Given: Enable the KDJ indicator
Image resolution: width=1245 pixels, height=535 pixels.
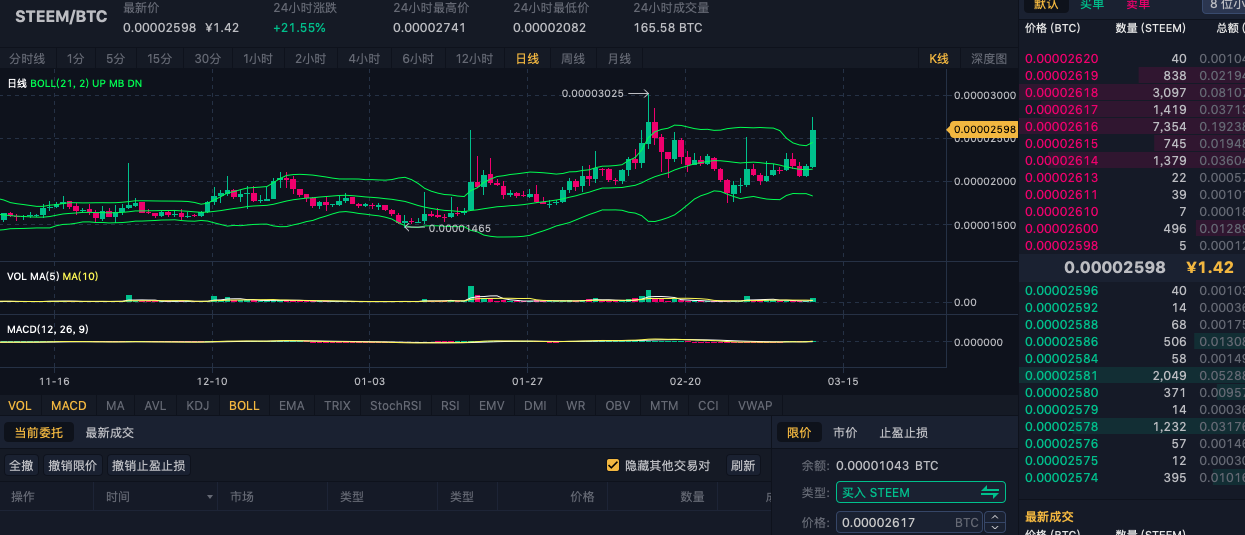Looking at the screenshot, I should 198,405.
